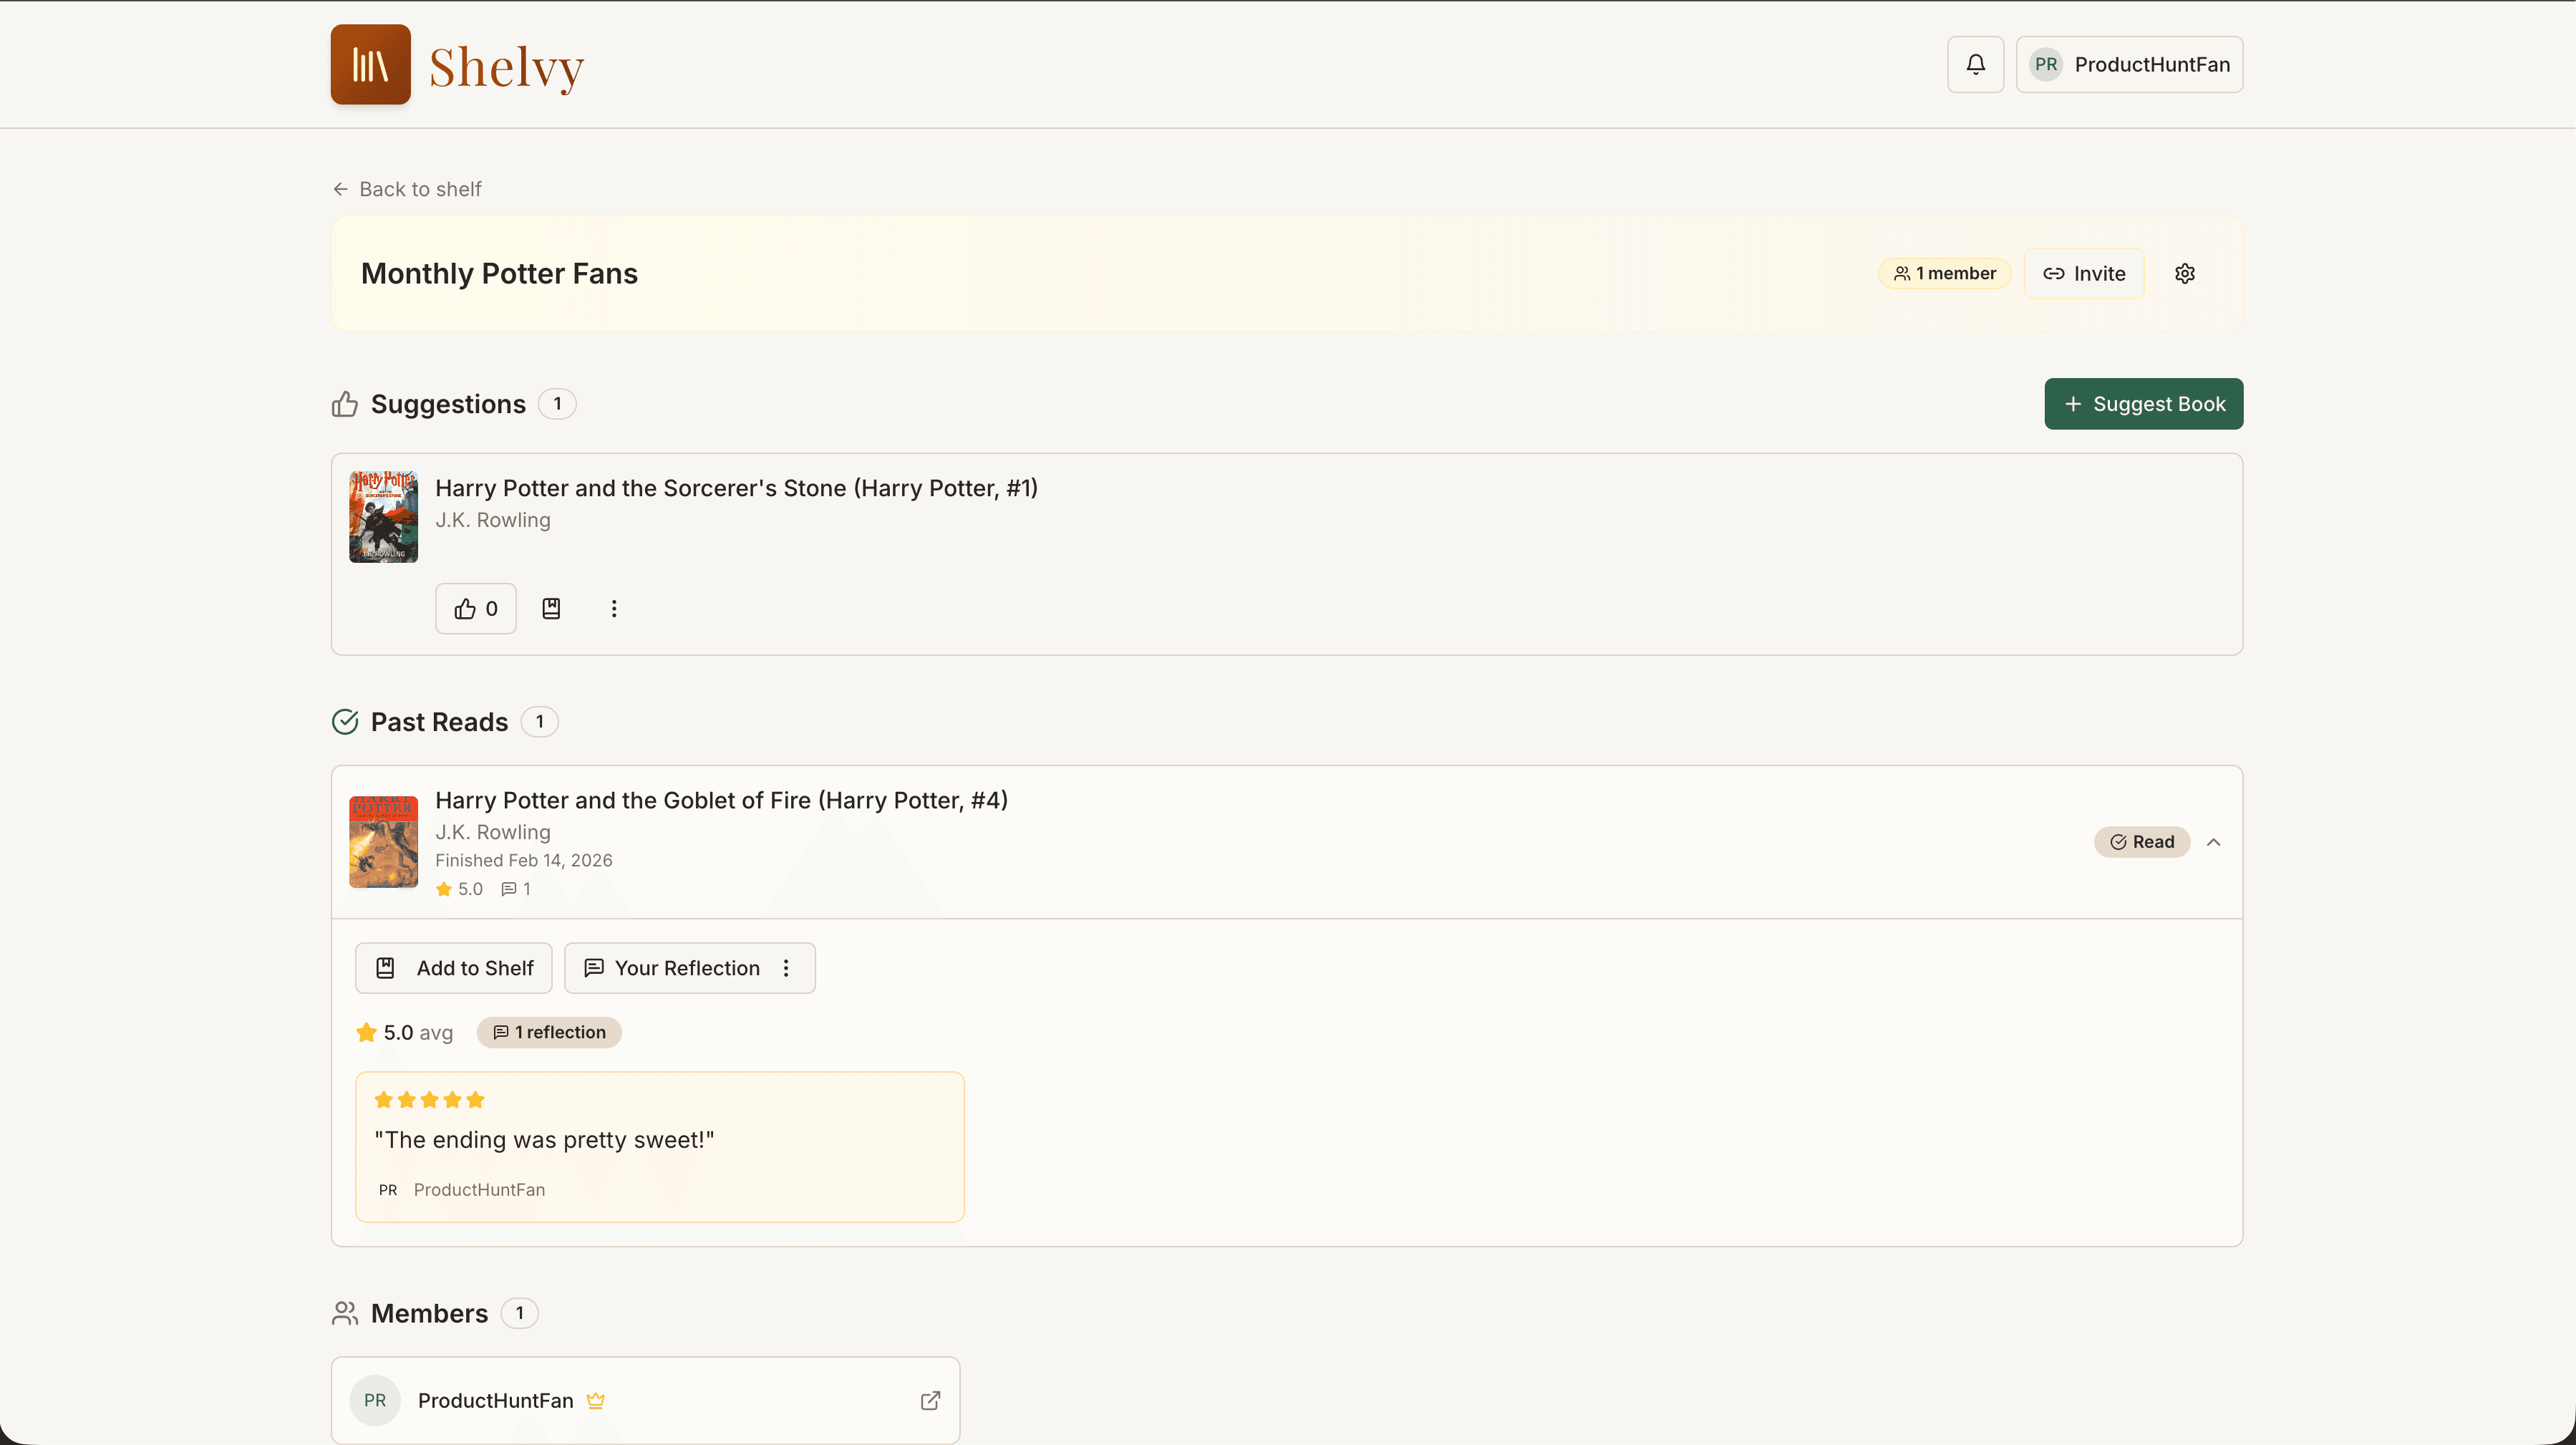This screenshot has width=2576, height=1445.
Task: Click the crown next to ProductHuntFan
Action: pyautogui.click(x=596, y=1401)
